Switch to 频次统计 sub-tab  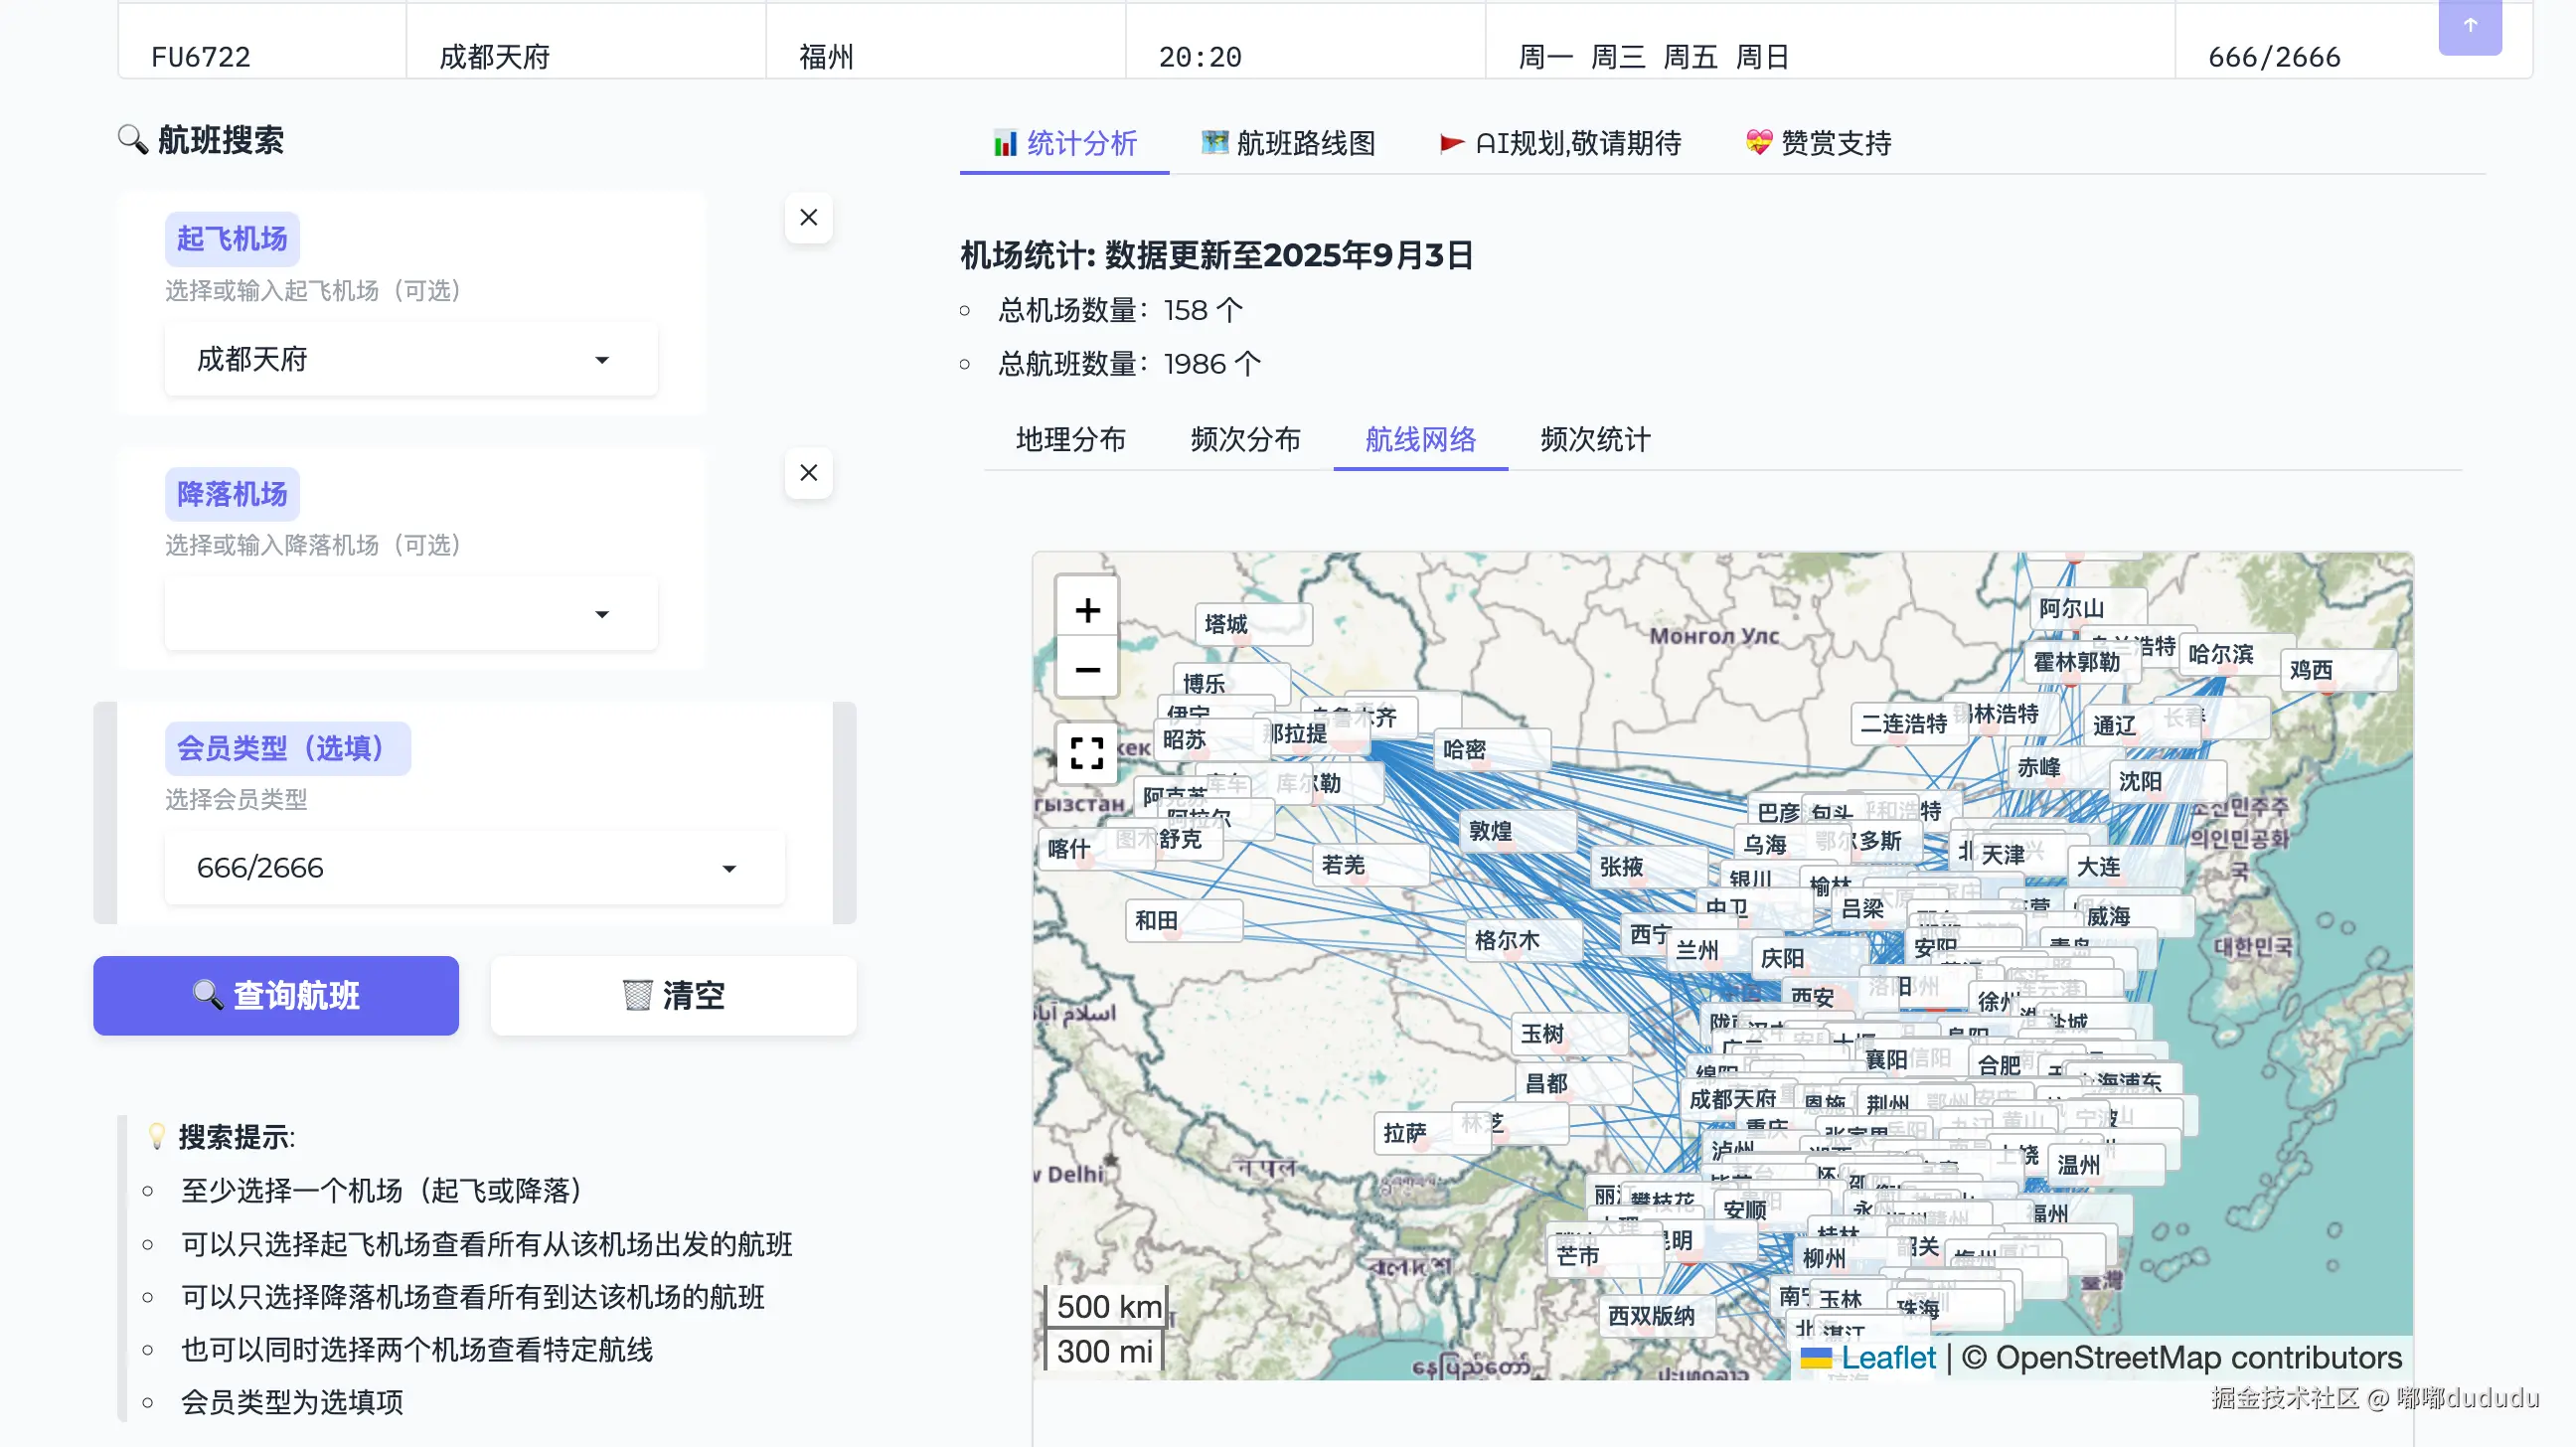1595,439
